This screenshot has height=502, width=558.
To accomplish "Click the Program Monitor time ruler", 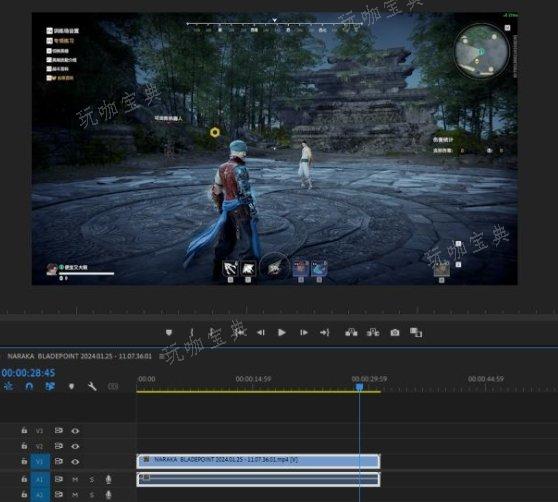I will coord(279,312).
